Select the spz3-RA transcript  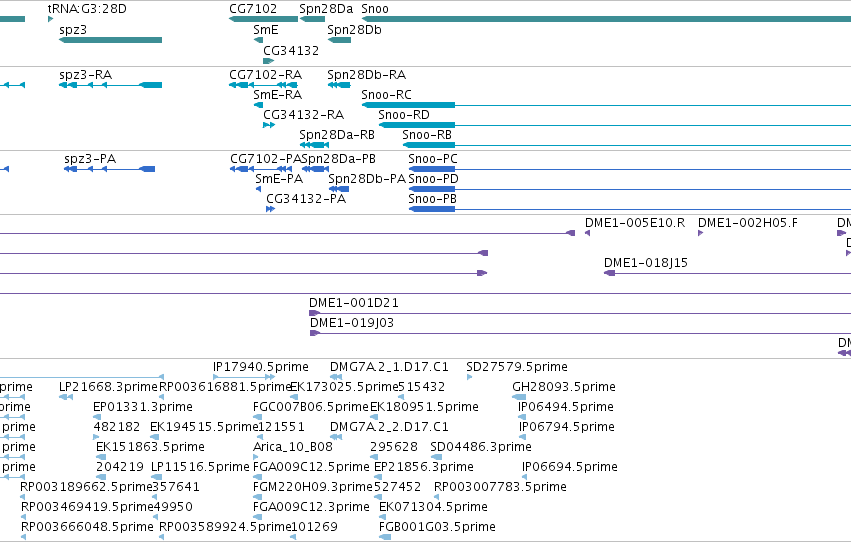coord(111,85)
